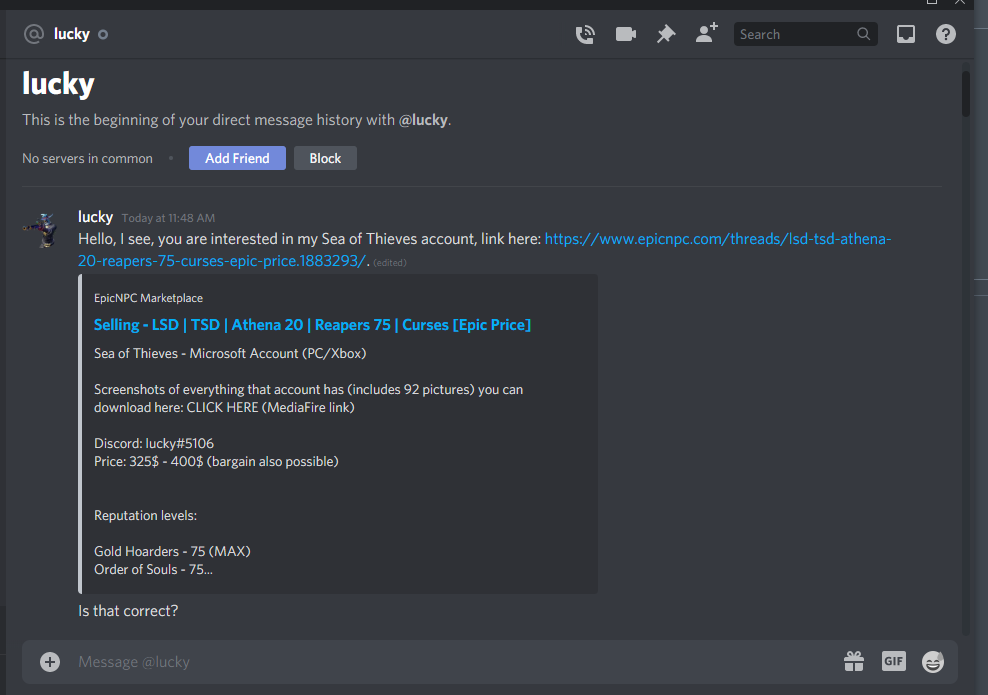This screenshot has width=988, height=695.
Task: Click 'Discord: lucky#5106' text
Action: 154,444
